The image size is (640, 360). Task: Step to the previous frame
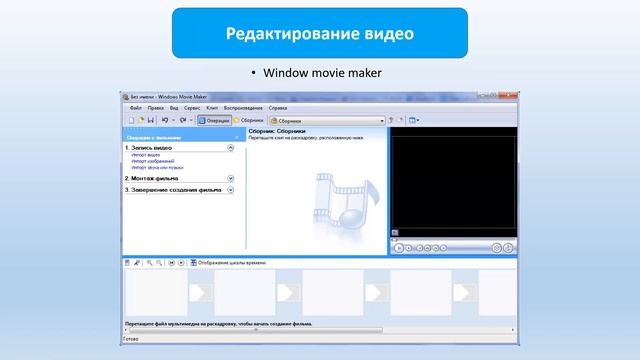(x=427, y=248)
